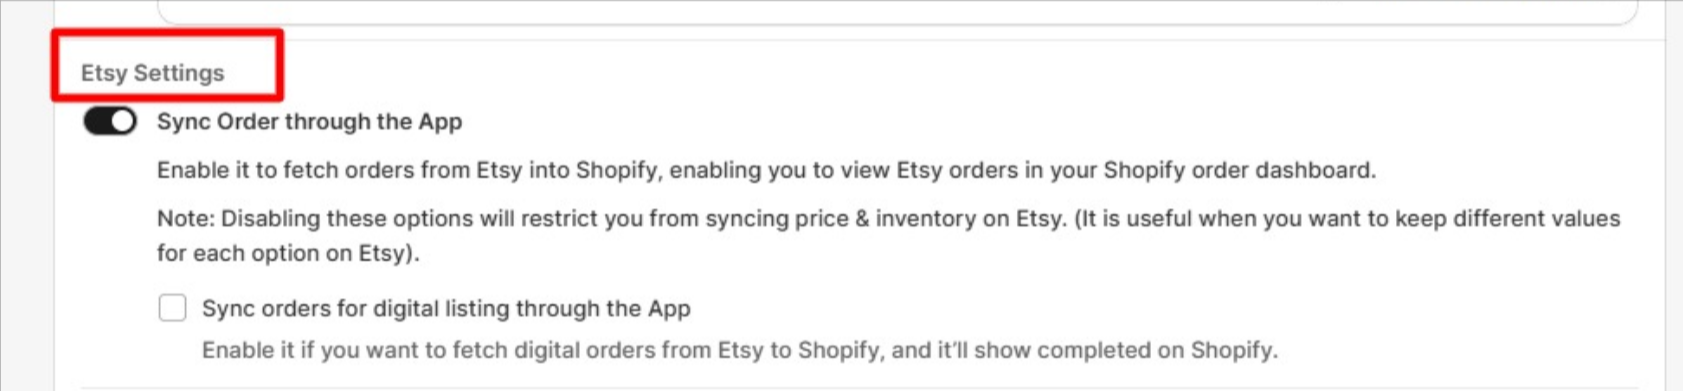The height and width of the screenshot is (391, 1683).
Task: Disable the Sync Order through the App toggle
Action: click(110, 122)
